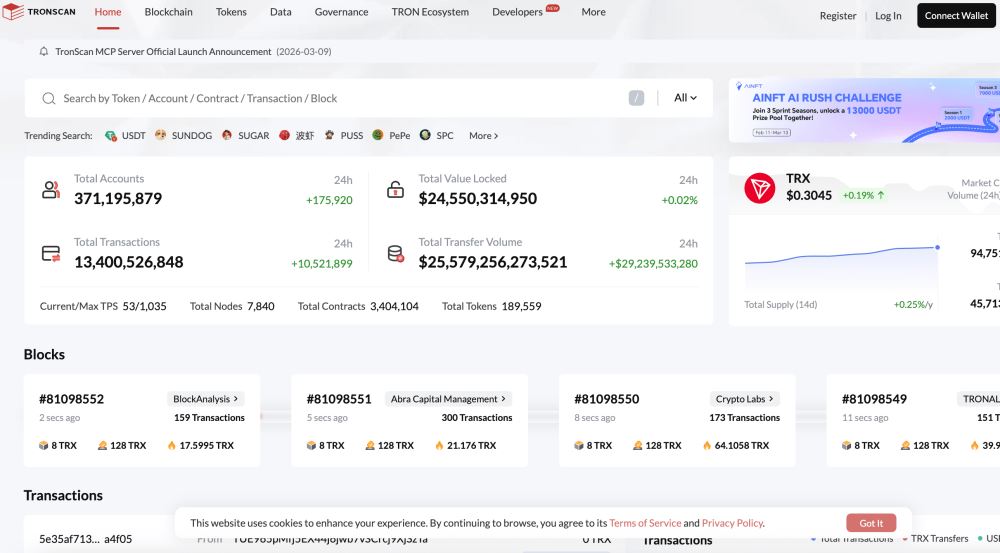The image size is (1000, 553).
Task: Click block reward icon for block #81098550
Action: tap(578, 445)
